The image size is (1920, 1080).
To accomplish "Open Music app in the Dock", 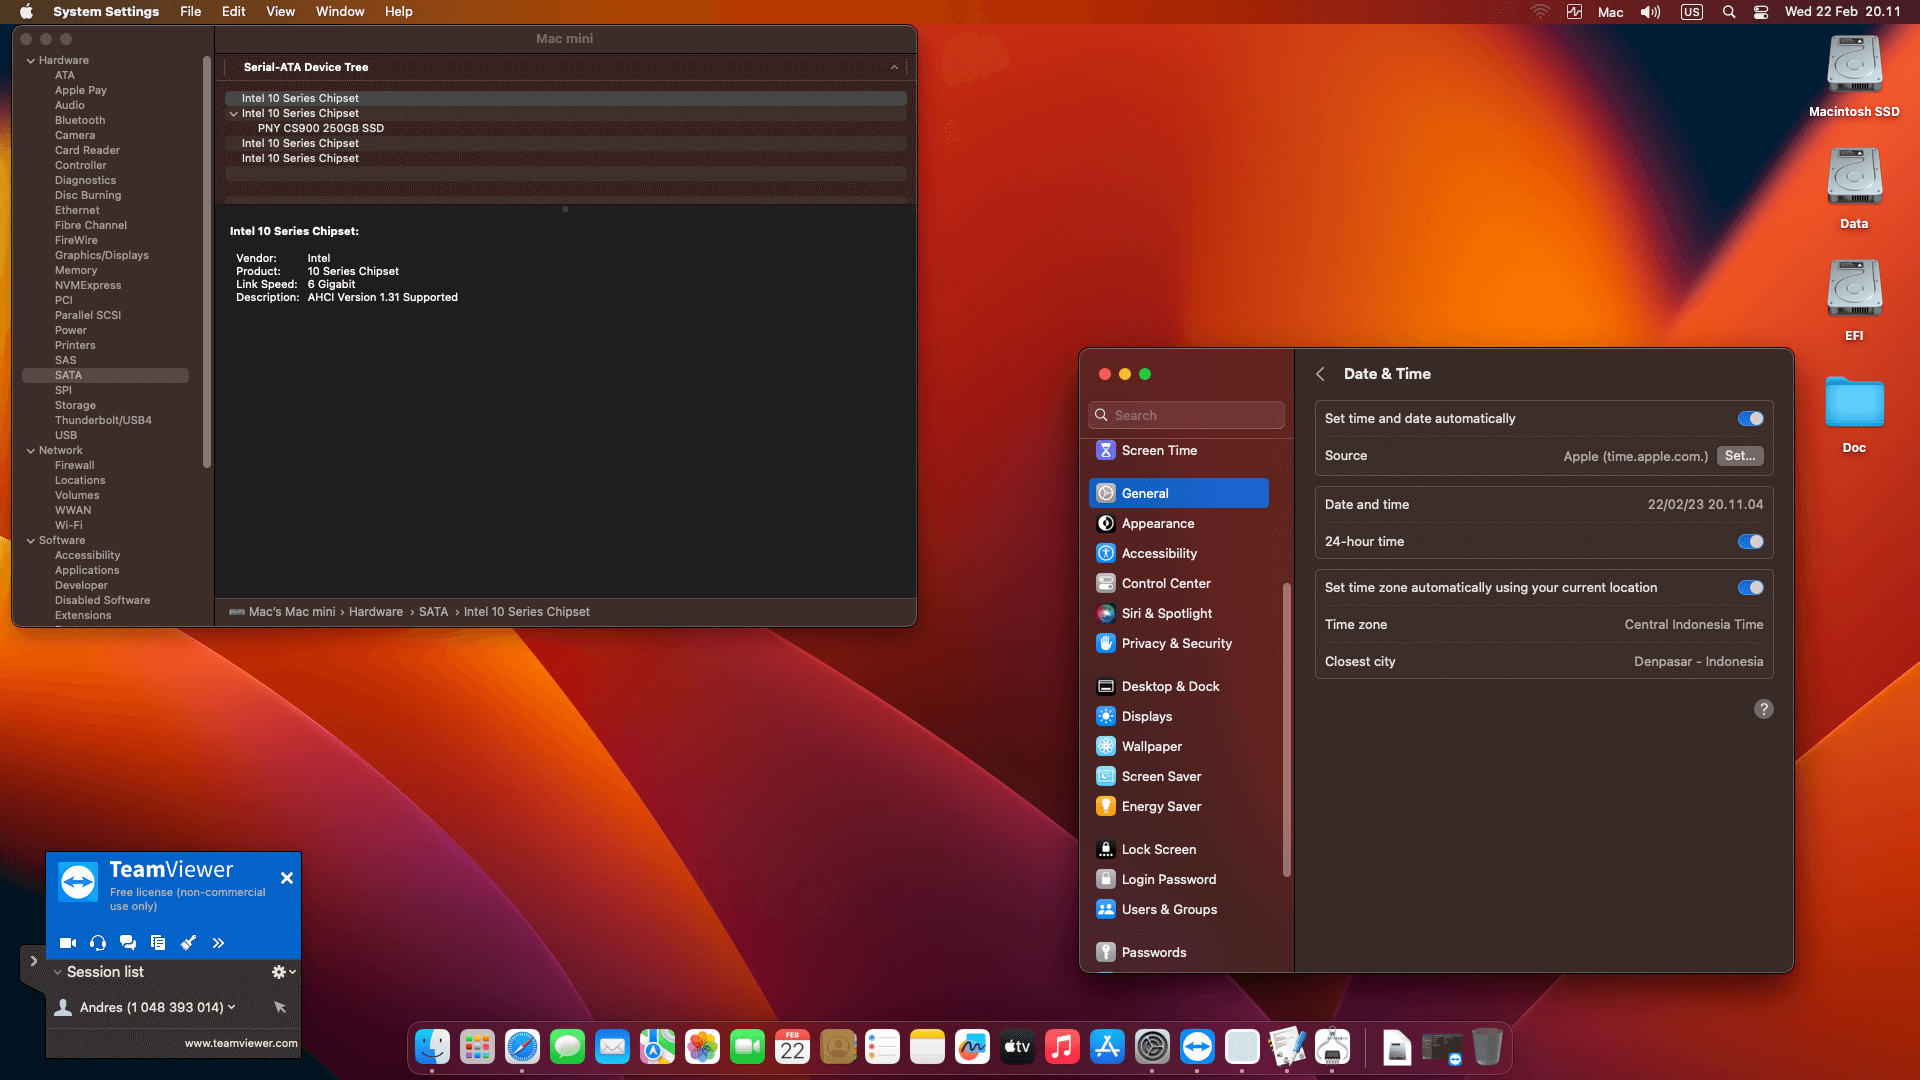I will pos(1062,1047).
